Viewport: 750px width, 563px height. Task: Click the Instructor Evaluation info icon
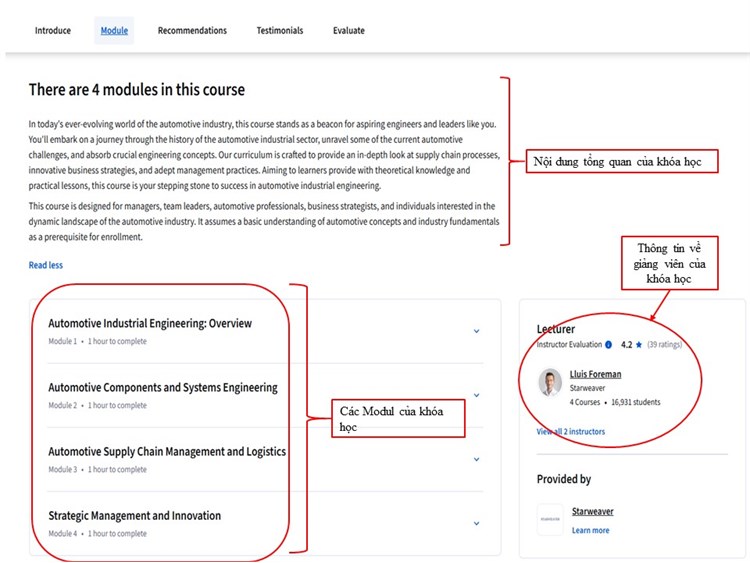pos(608,345)
